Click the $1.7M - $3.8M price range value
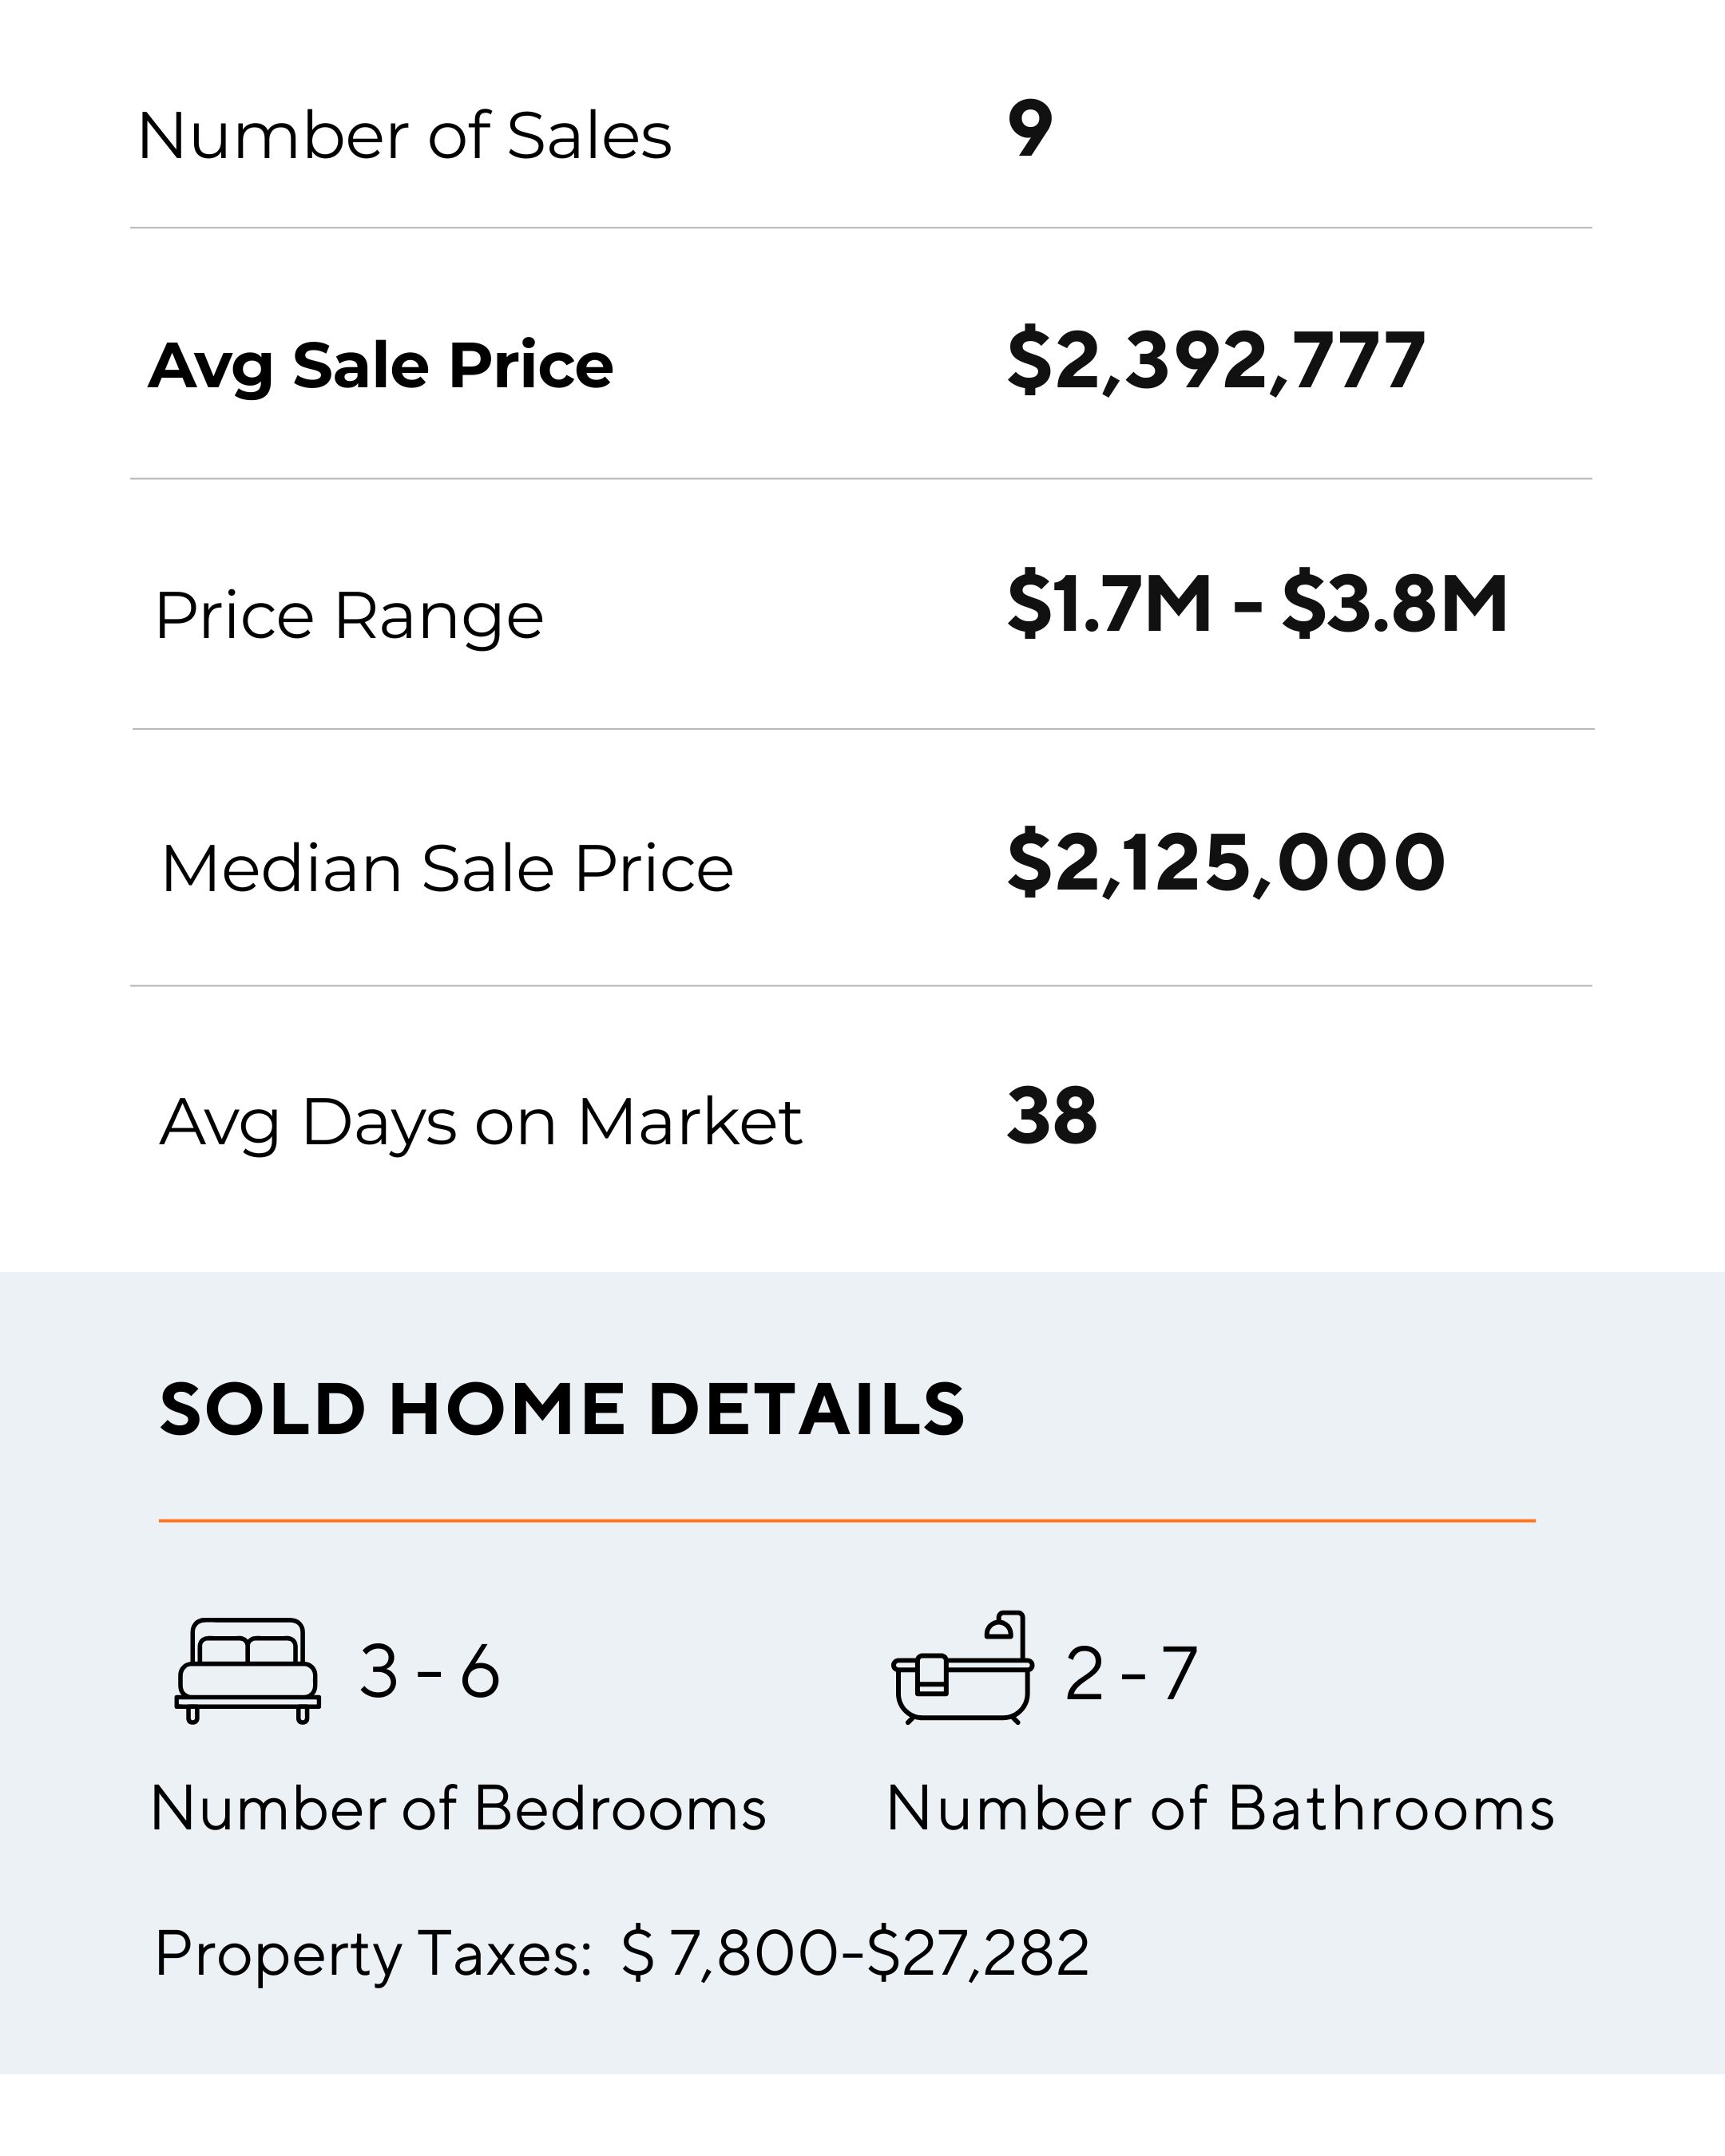 [x=1257, y=604]
